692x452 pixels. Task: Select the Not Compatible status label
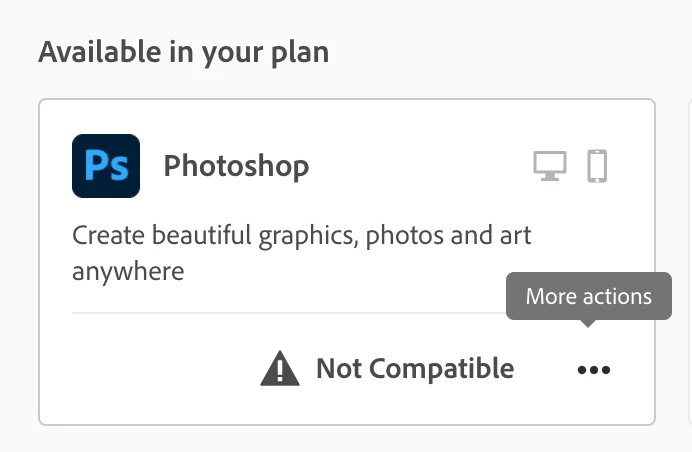pos(415,368)
